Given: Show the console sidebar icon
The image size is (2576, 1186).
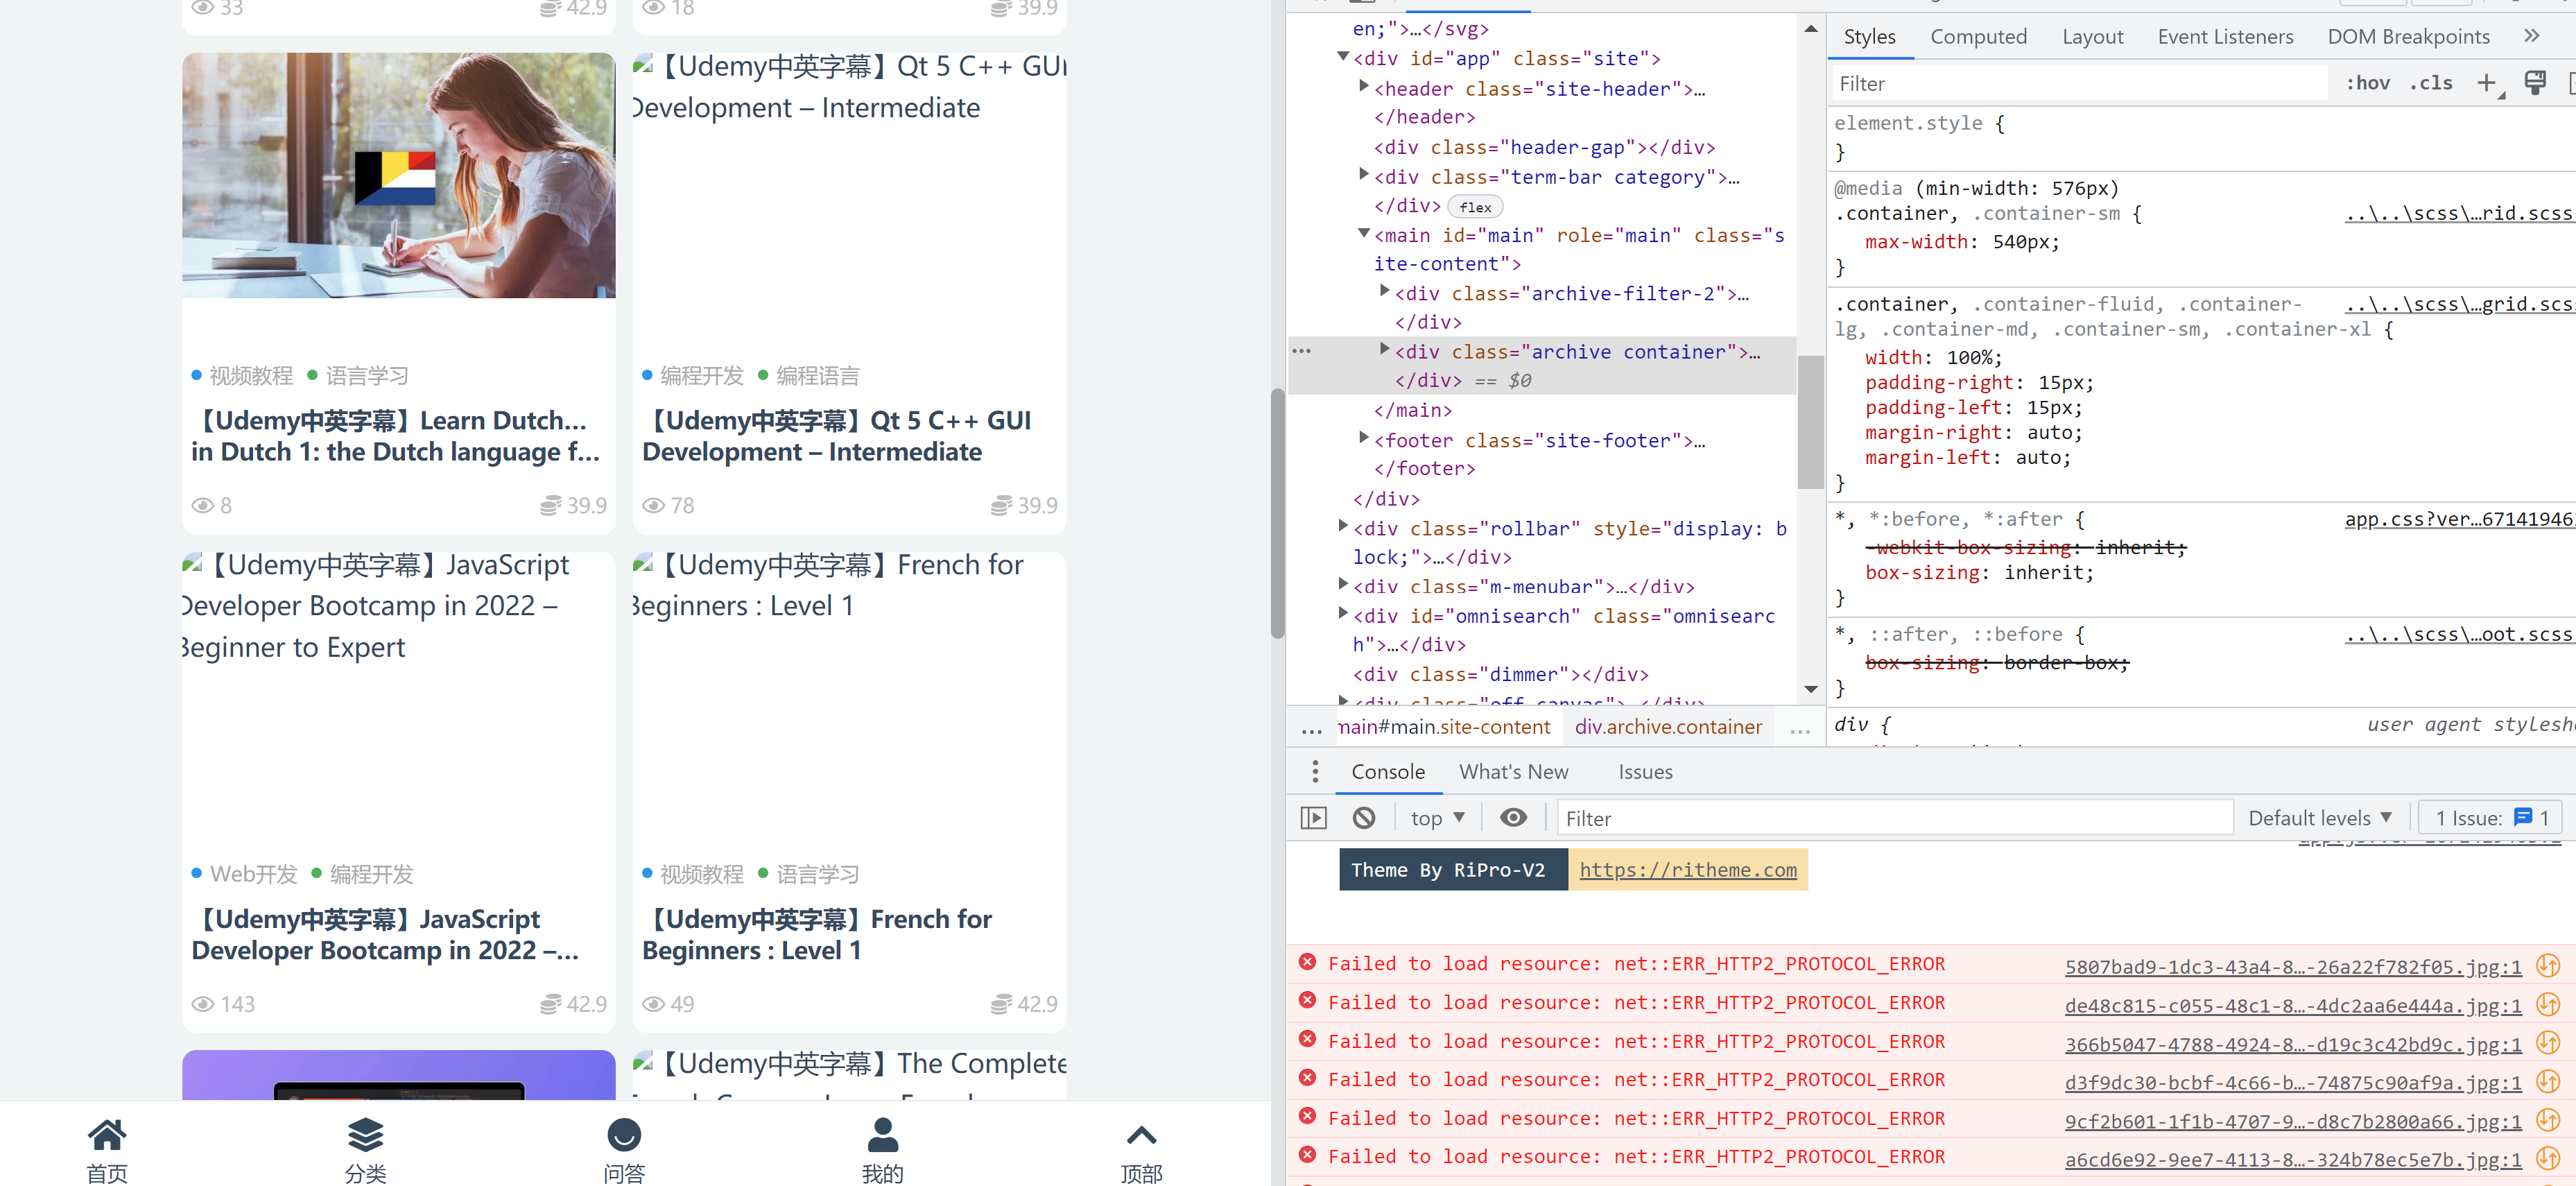Looking at the screenshot, I should (x=1313, y=818).
